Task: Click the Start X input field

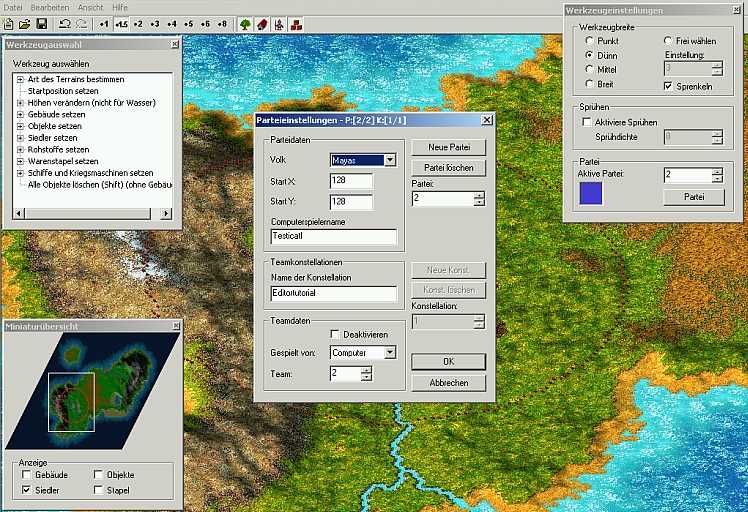Action: [351, 181]
